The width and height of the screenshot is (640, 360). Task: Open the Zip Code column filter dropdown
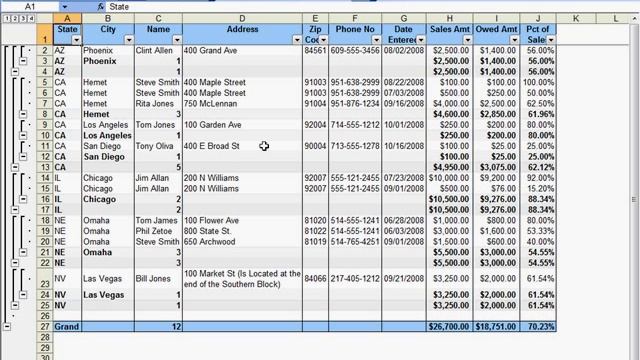(x=323, y=40)
